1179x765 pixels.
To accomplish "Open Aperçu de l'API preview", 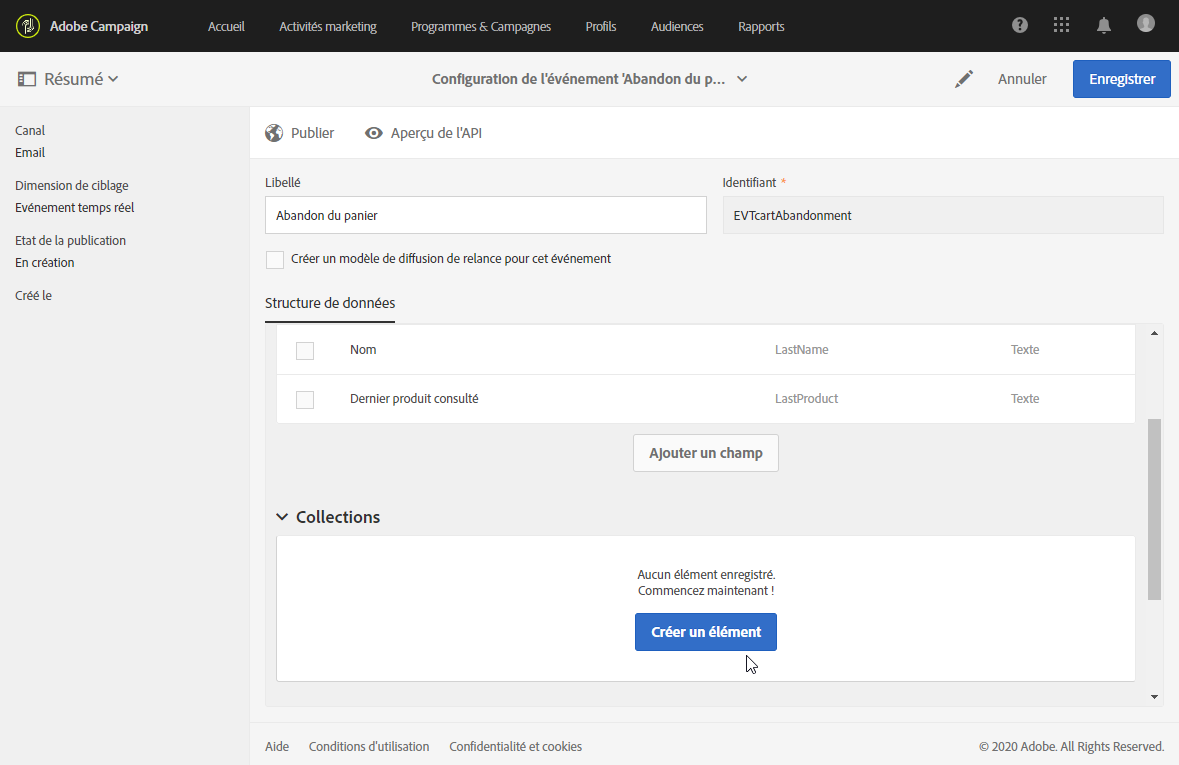I will [436, 133].
